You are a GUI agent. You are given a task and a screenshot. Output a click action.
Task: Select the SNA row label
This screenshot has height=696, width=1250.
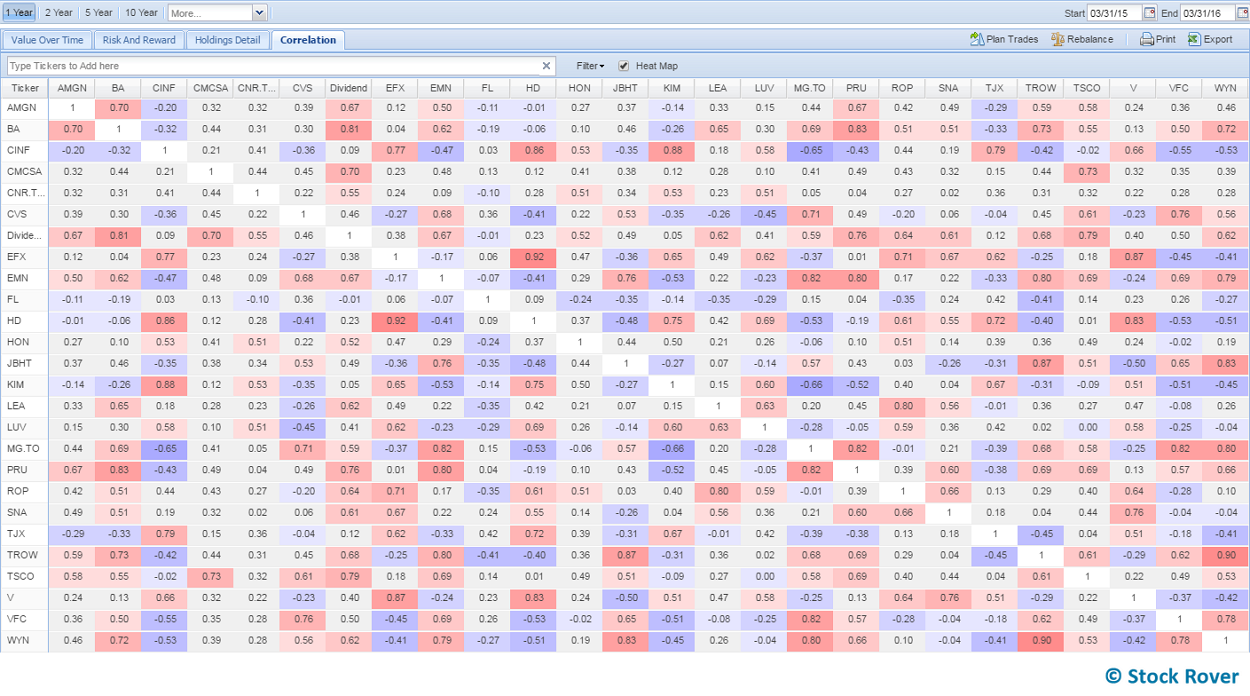(24, 512)
